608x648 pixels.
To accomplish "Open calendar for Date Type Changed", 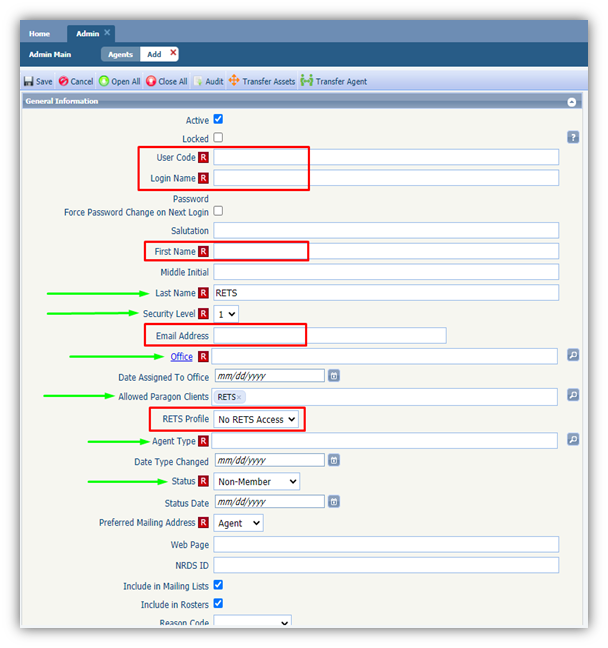I will 334,460.
